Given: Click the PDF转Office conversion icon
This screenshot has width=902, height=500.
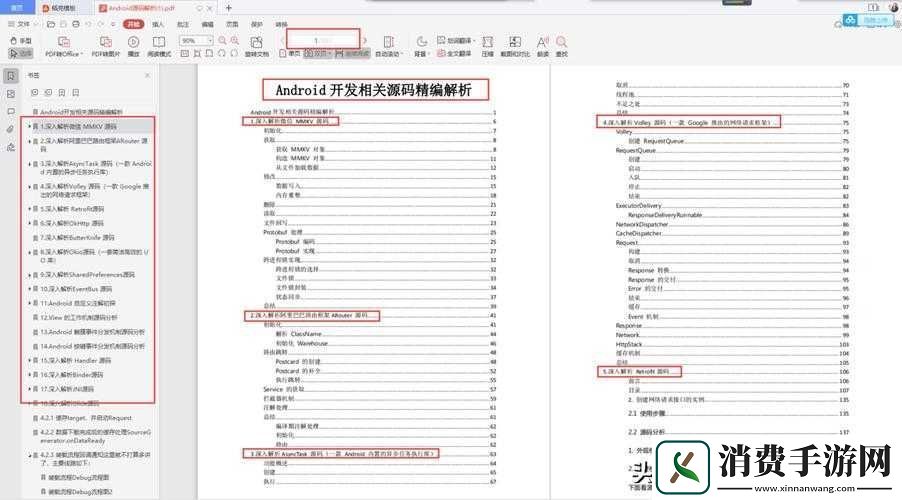Looking at the screenshot, I should 66,44.
